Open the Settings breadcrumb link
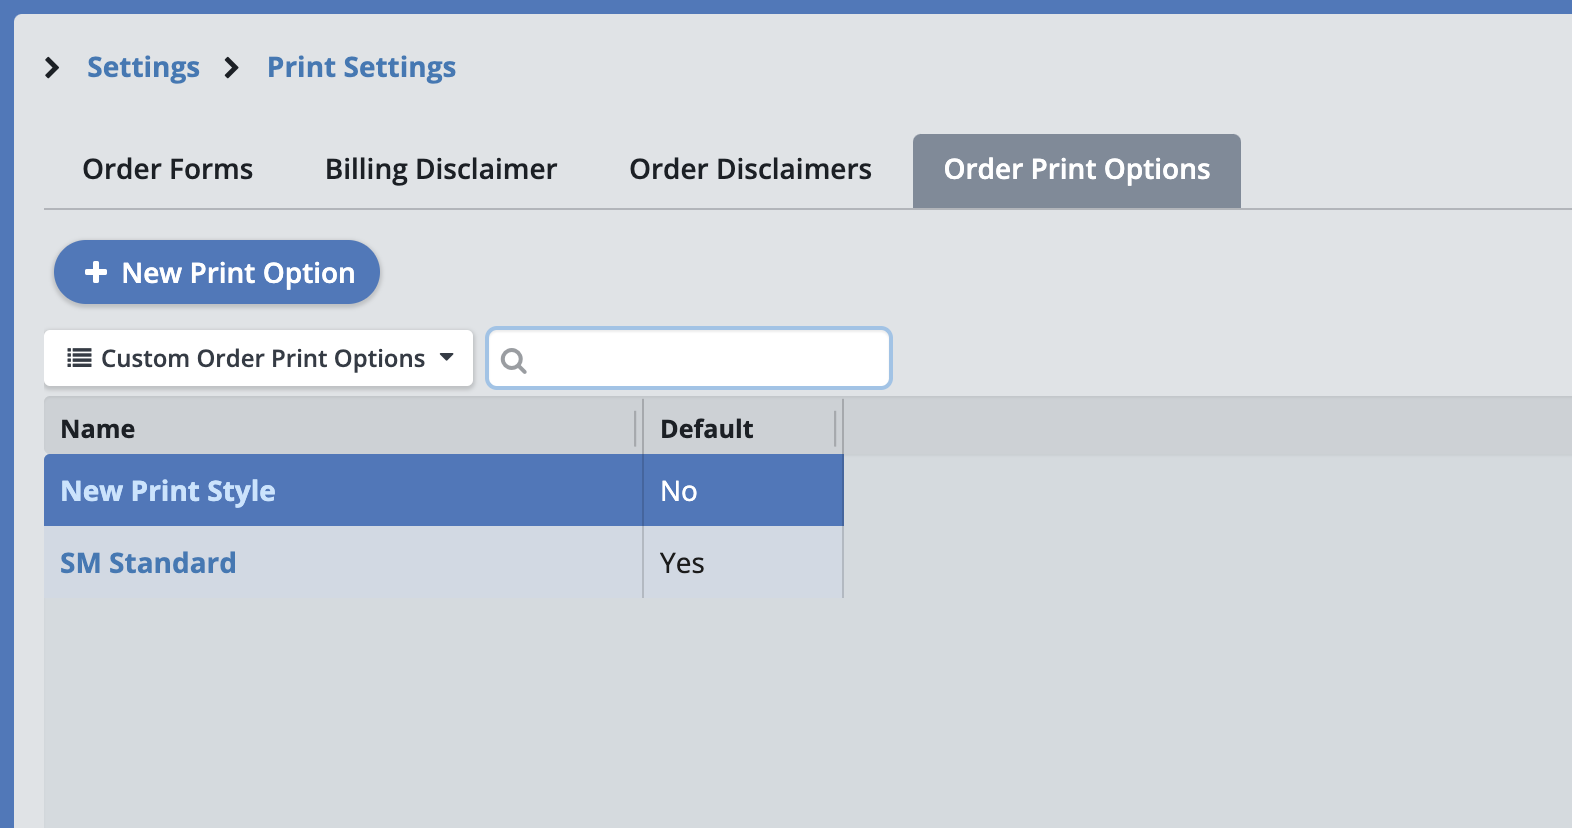Viewport: 1572px width, 828px height. point(143,68)
